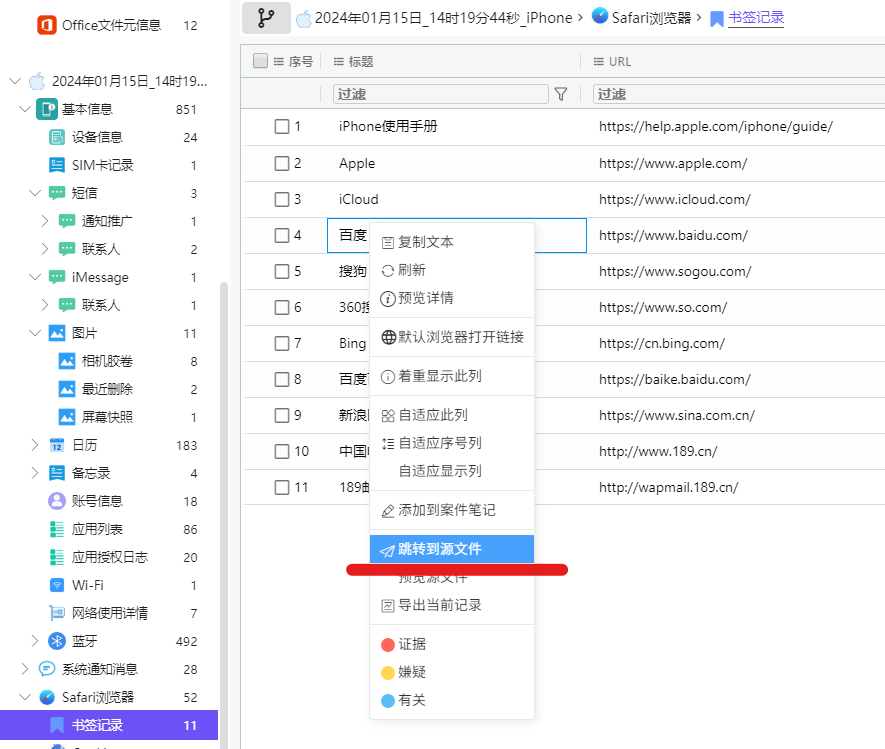The image size is (885, 749).
Task: Open the 书签记录 breadcrumb link
Action: pos(756,18)
